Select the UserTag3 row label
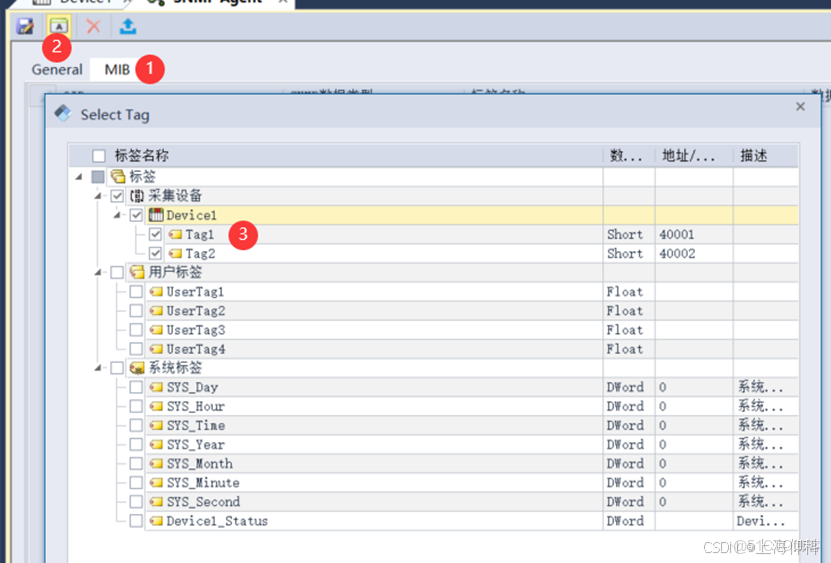The image size is (831, 563). (x=196, y=330)
